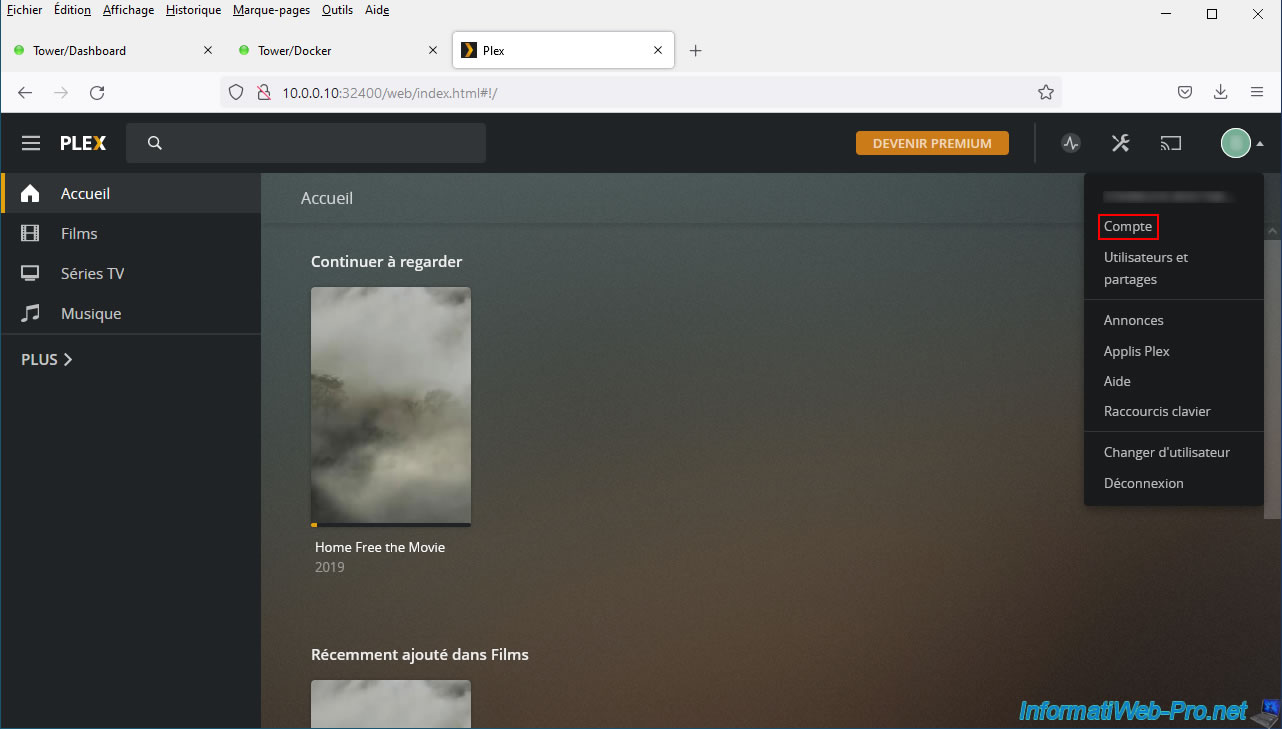Click the Firefox reload page icon
The height and width of the screenshot is (729, 1282).
click(x=97, y=92)
